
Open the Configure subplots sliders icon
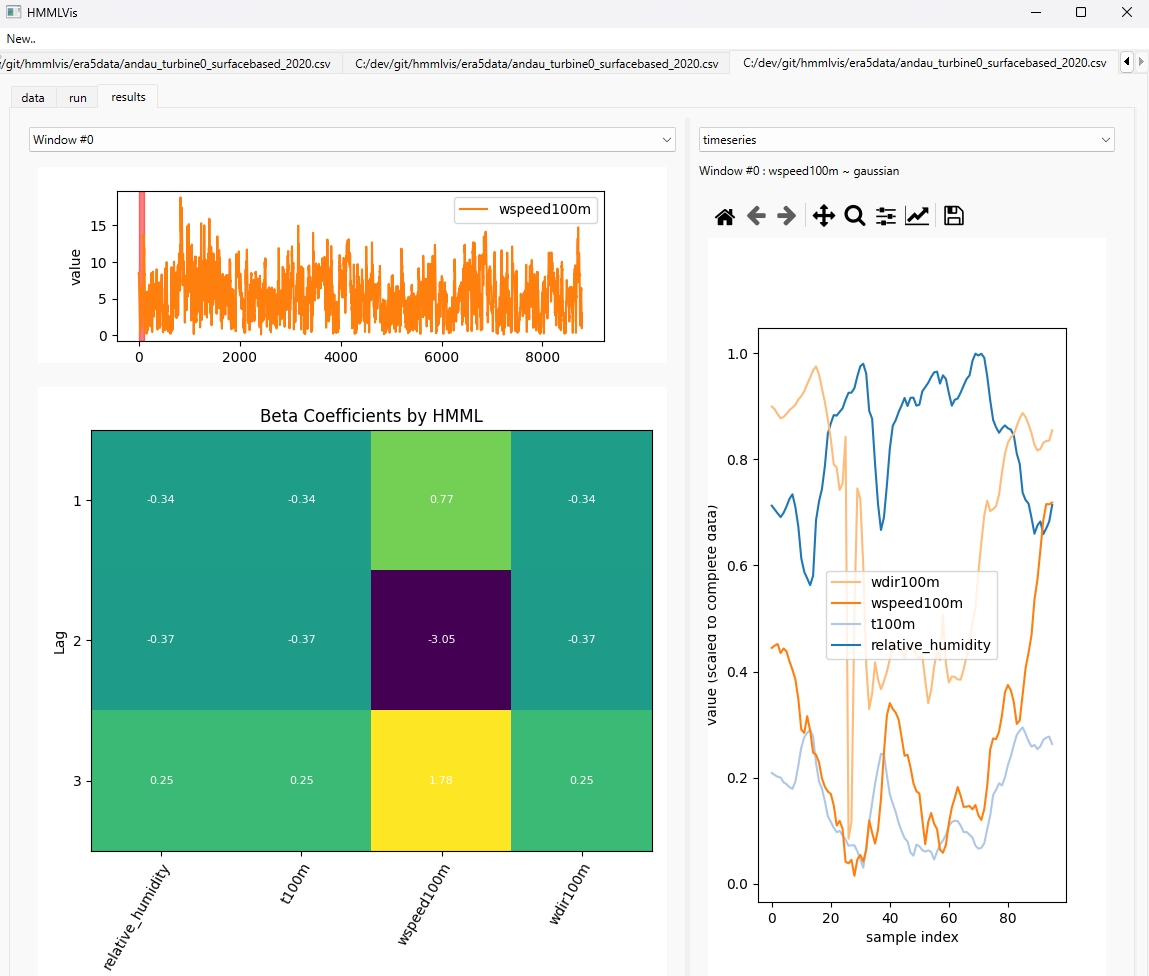[885, 216]
